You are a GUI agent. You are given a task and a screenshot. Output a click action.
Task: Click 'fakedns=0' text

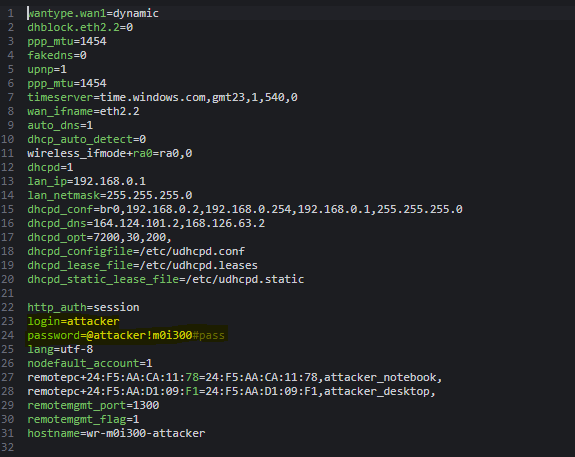57,55
